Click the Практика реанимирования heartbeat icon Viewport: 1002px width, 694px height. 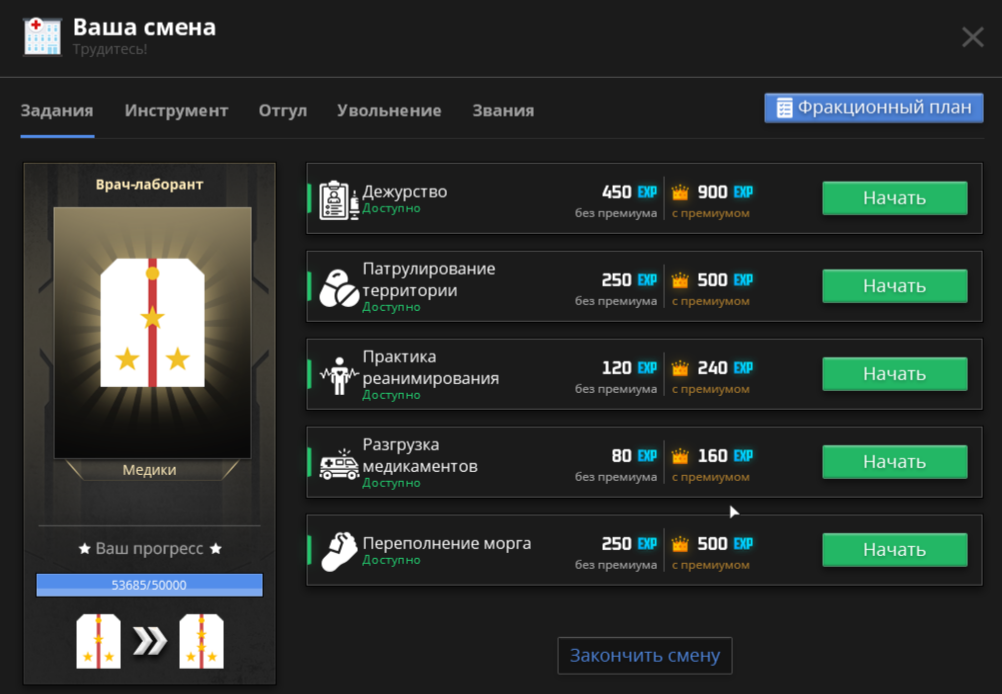[338, 376]
